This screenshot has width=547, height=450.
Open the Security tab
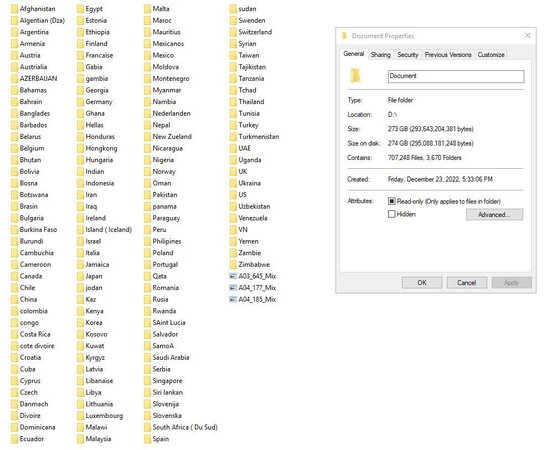coord(407,55)
